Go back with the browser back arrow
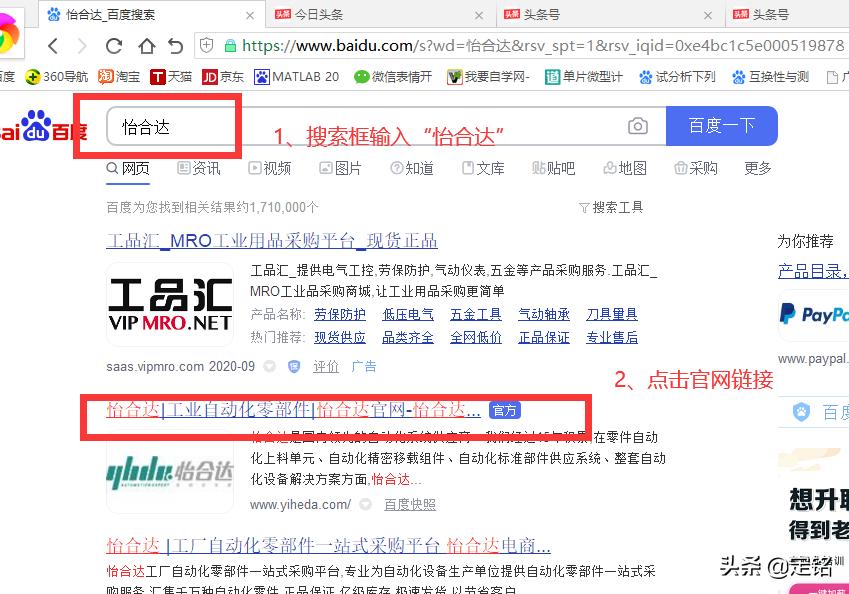This screenshot has width=849, height=594. (53, 46)
